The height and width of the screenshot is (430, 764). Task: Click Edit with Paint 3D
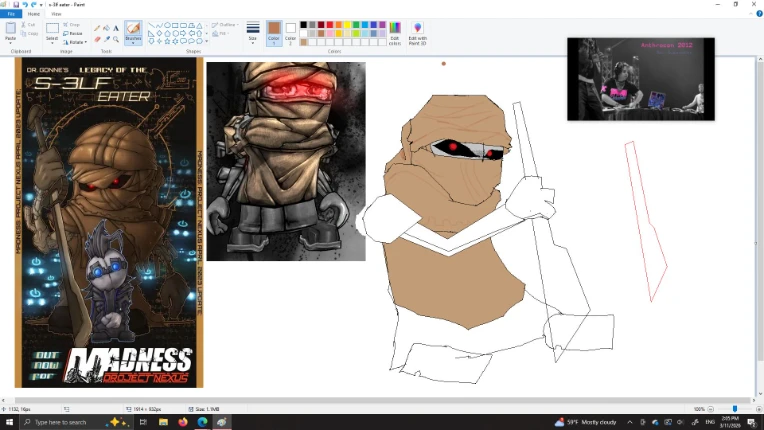(x=418, y=33)
